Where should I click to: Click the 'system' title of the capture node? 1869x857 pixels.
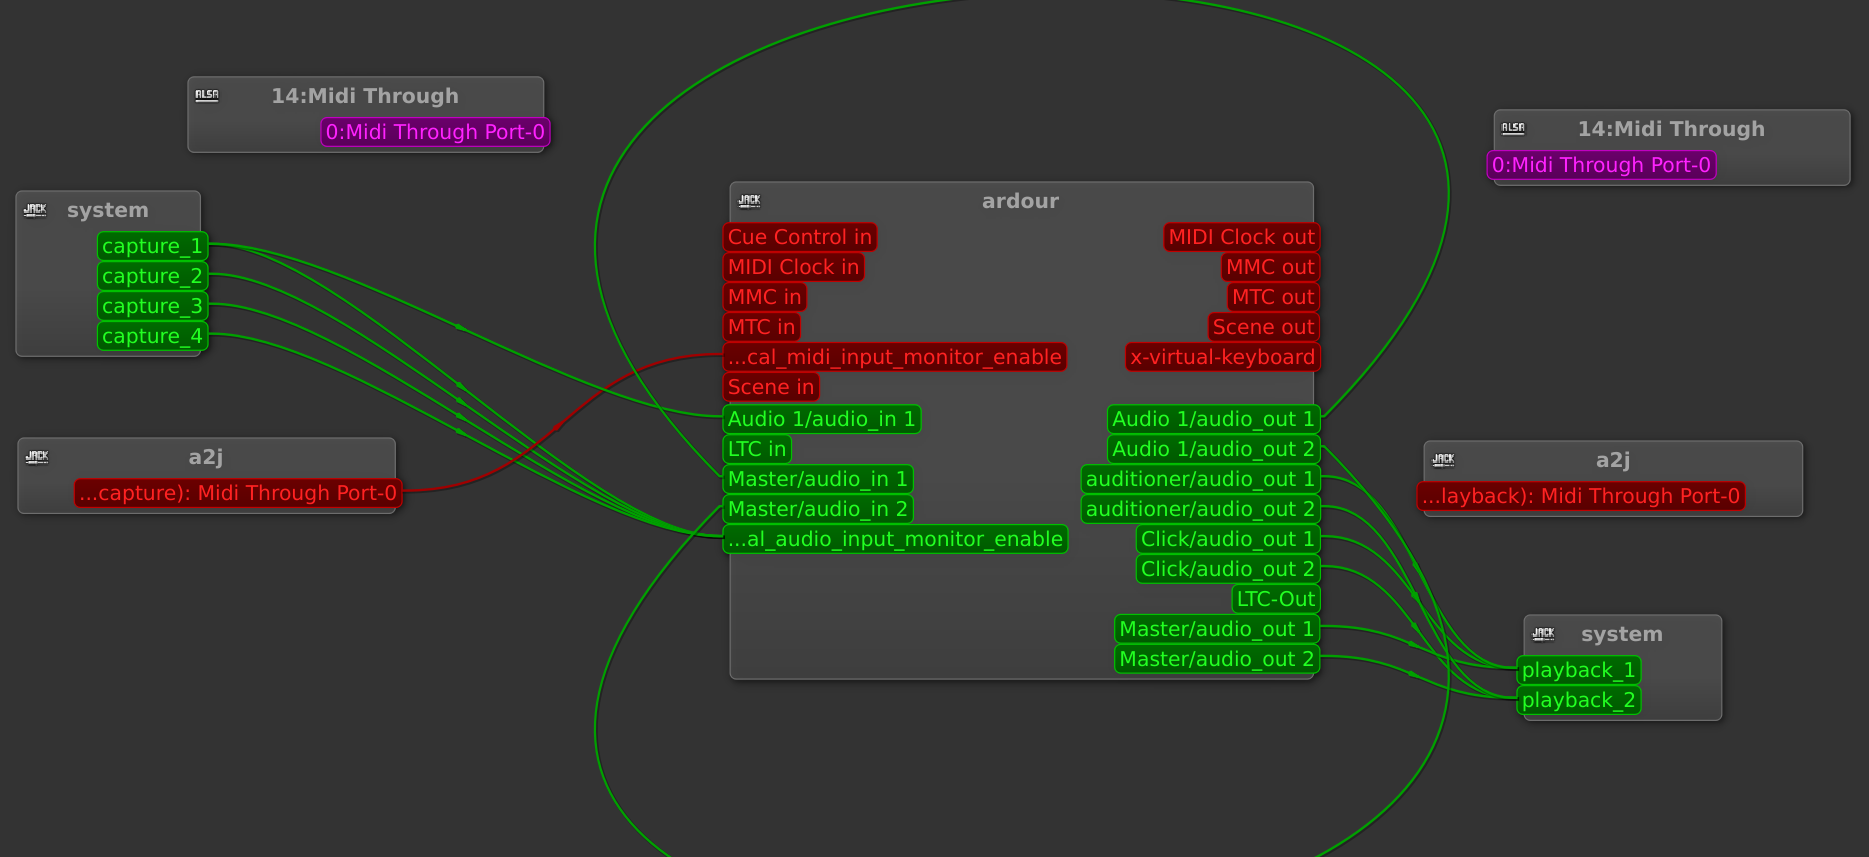tap(108, 210)
